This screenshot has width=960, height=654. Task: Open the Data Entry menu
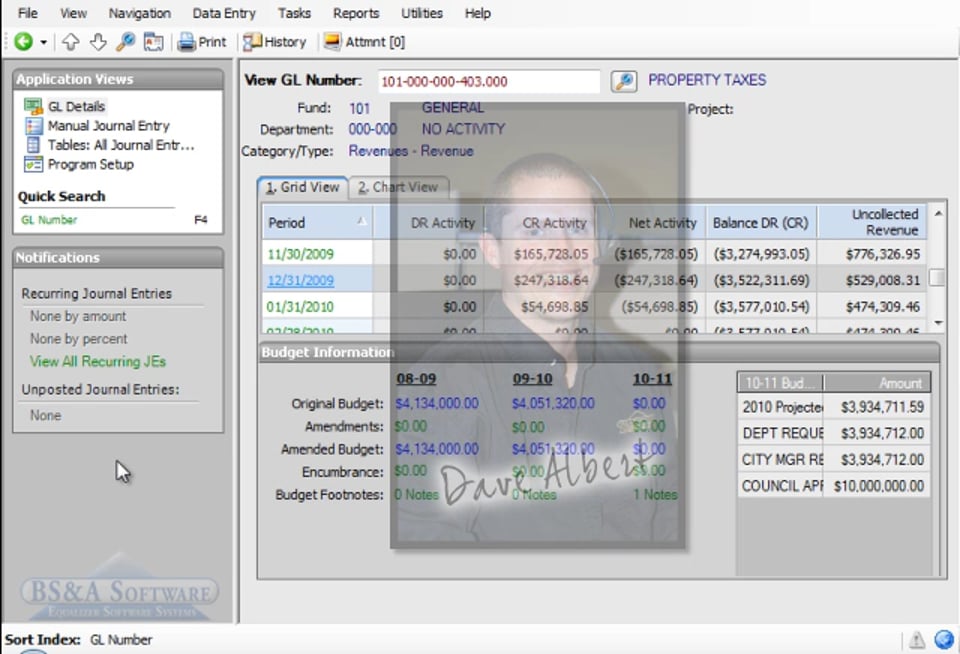(223, 13)
